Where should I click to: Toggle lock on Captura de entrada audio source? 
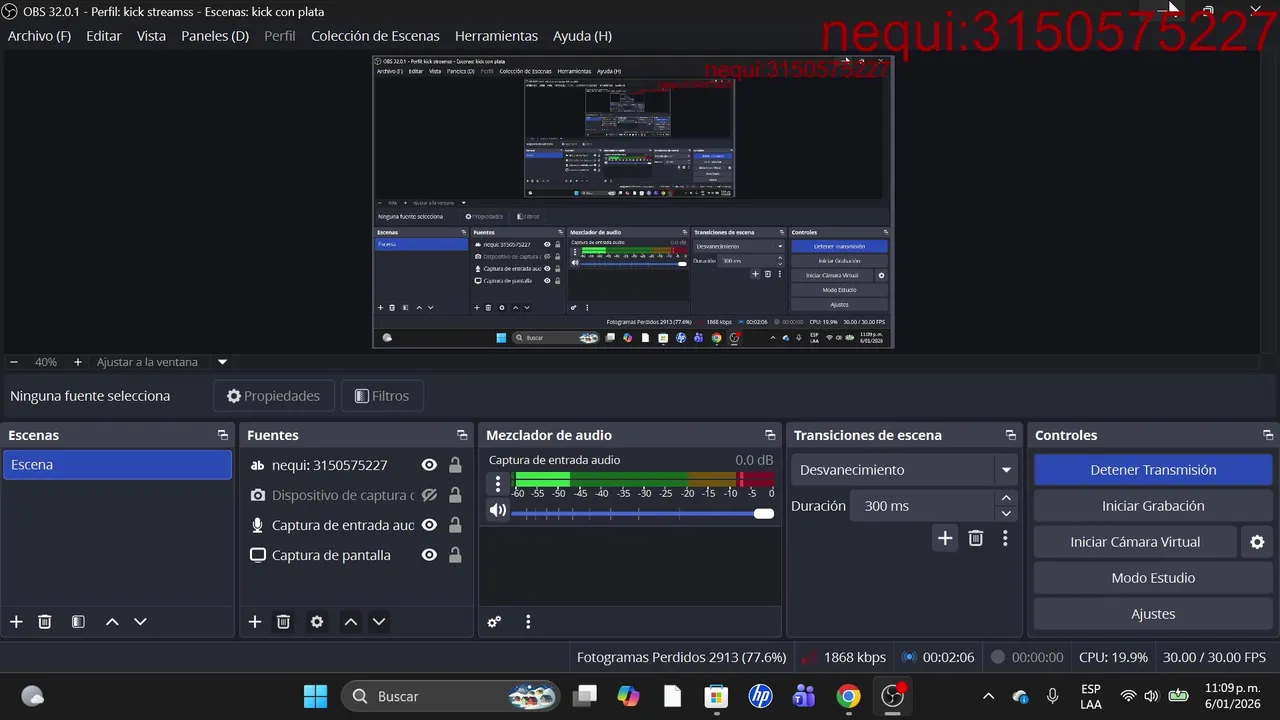coord(455,525)
